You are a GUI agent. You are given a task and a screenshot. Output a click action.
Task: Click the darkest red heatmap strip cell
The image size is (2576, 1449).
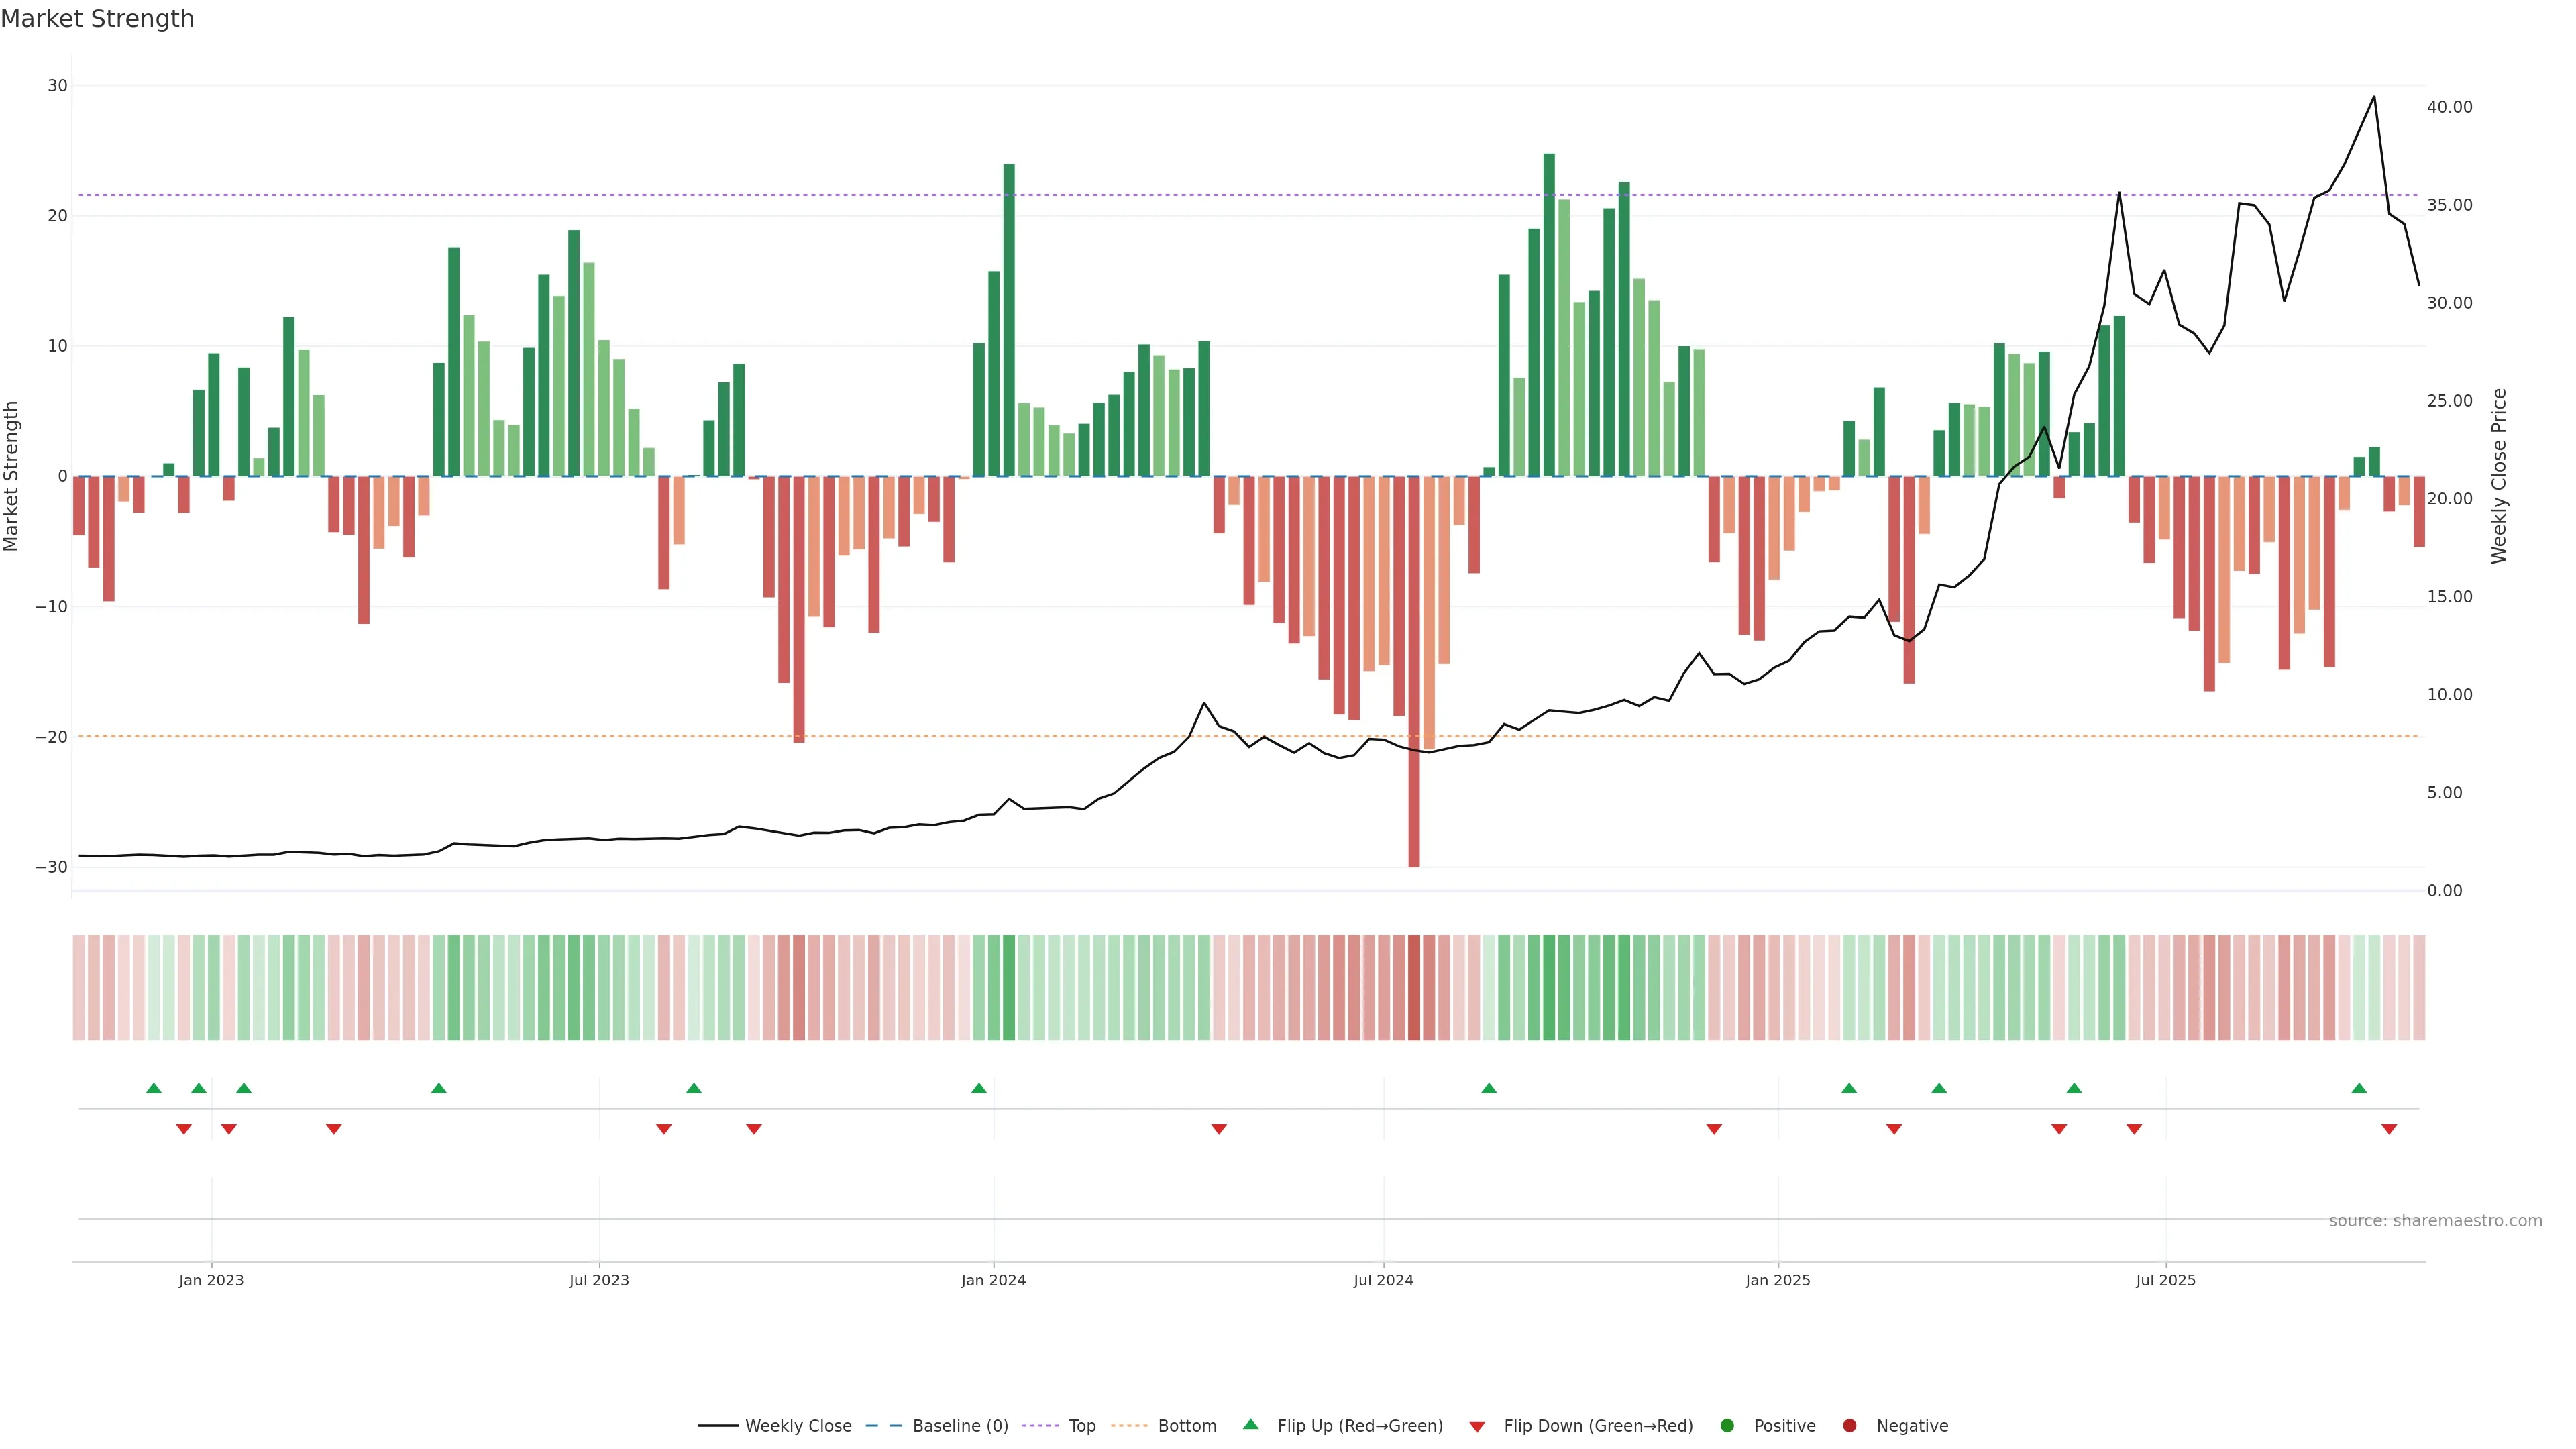(x=1414, y=988)
